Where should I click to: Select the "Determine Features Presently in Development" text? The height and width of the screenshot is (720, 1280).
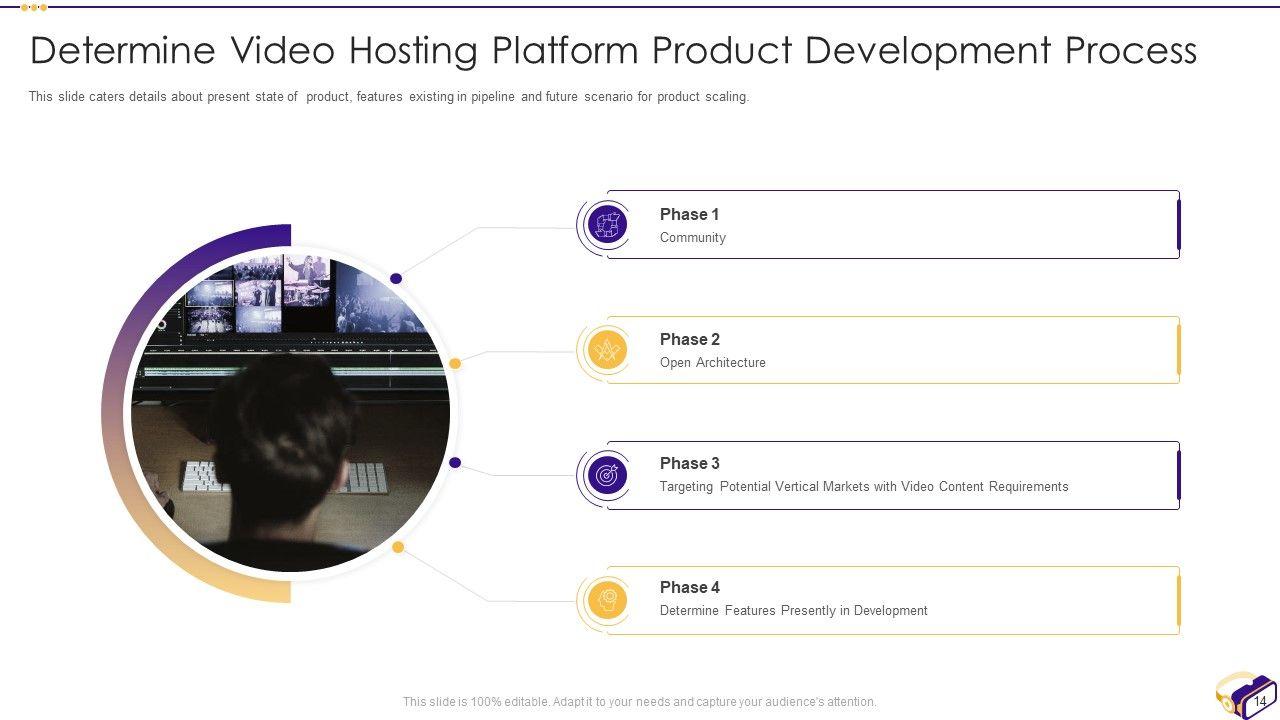pyautogui.click(x=793, y=611)
